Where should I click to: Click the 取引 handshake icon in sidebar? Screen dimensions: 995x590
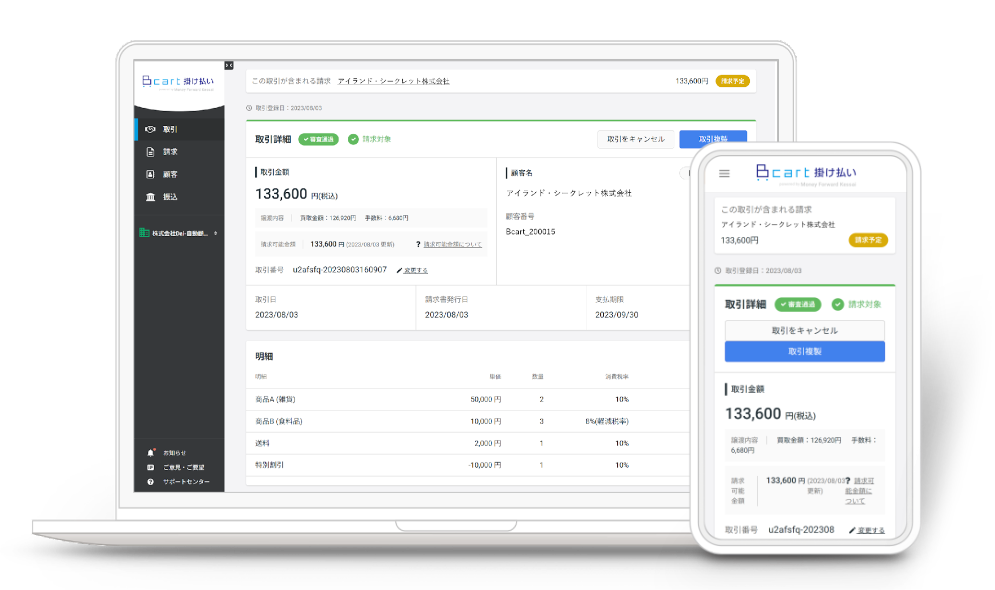(150, 129)
